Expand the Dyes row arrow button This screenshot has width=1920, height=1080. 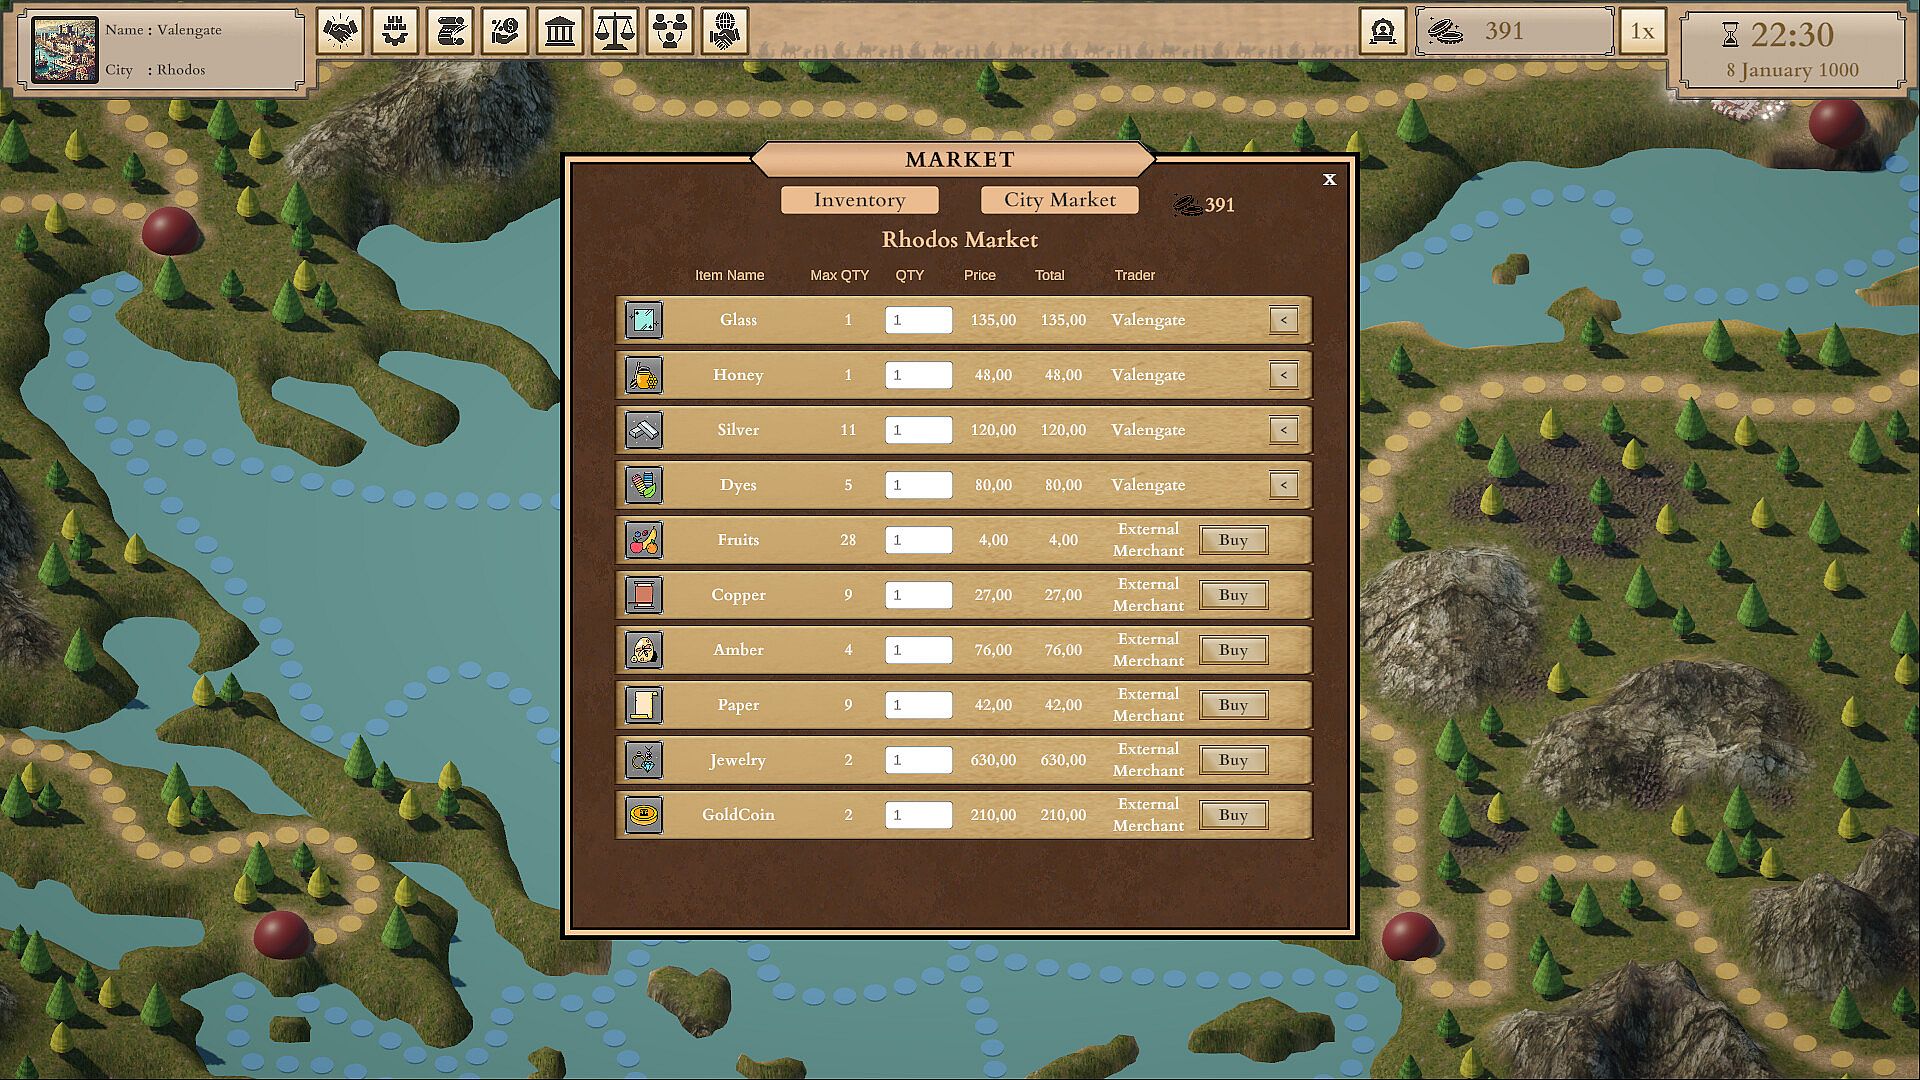[1283, 485]
